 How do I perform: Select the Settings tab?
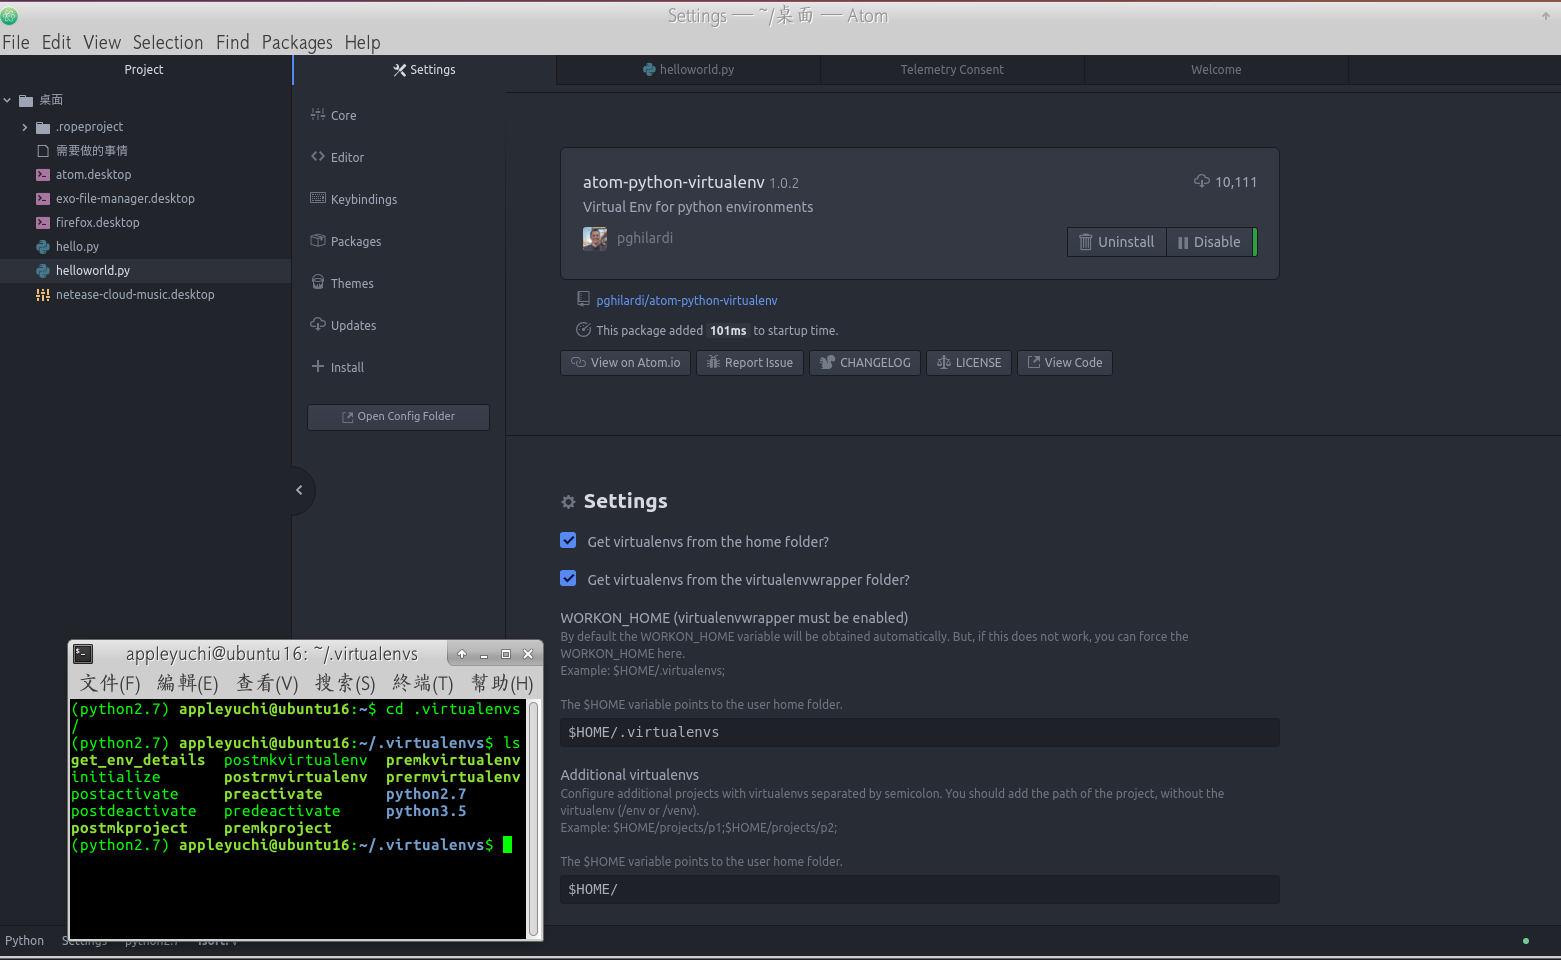point(424,70)
